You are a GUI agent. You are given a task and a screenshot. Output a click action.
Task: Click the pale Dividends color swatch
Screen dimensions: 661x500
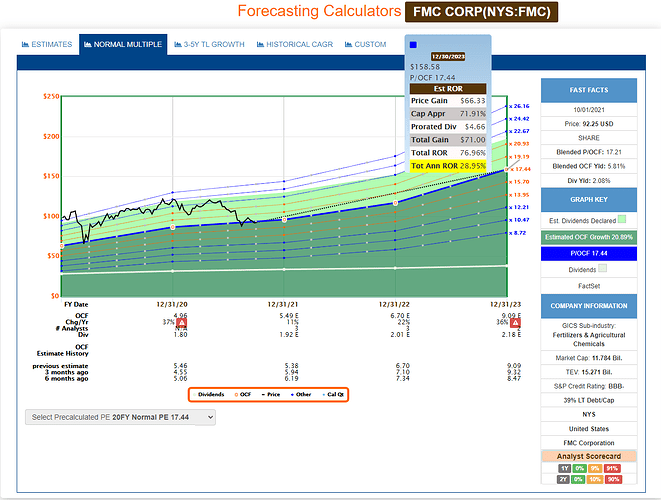[602, 268]
